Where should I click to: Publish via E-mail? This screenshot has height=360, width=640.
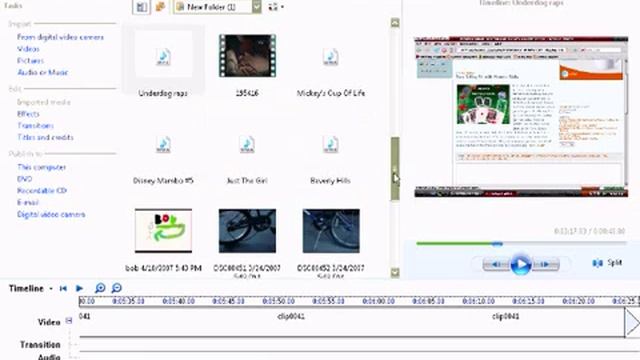27,203
